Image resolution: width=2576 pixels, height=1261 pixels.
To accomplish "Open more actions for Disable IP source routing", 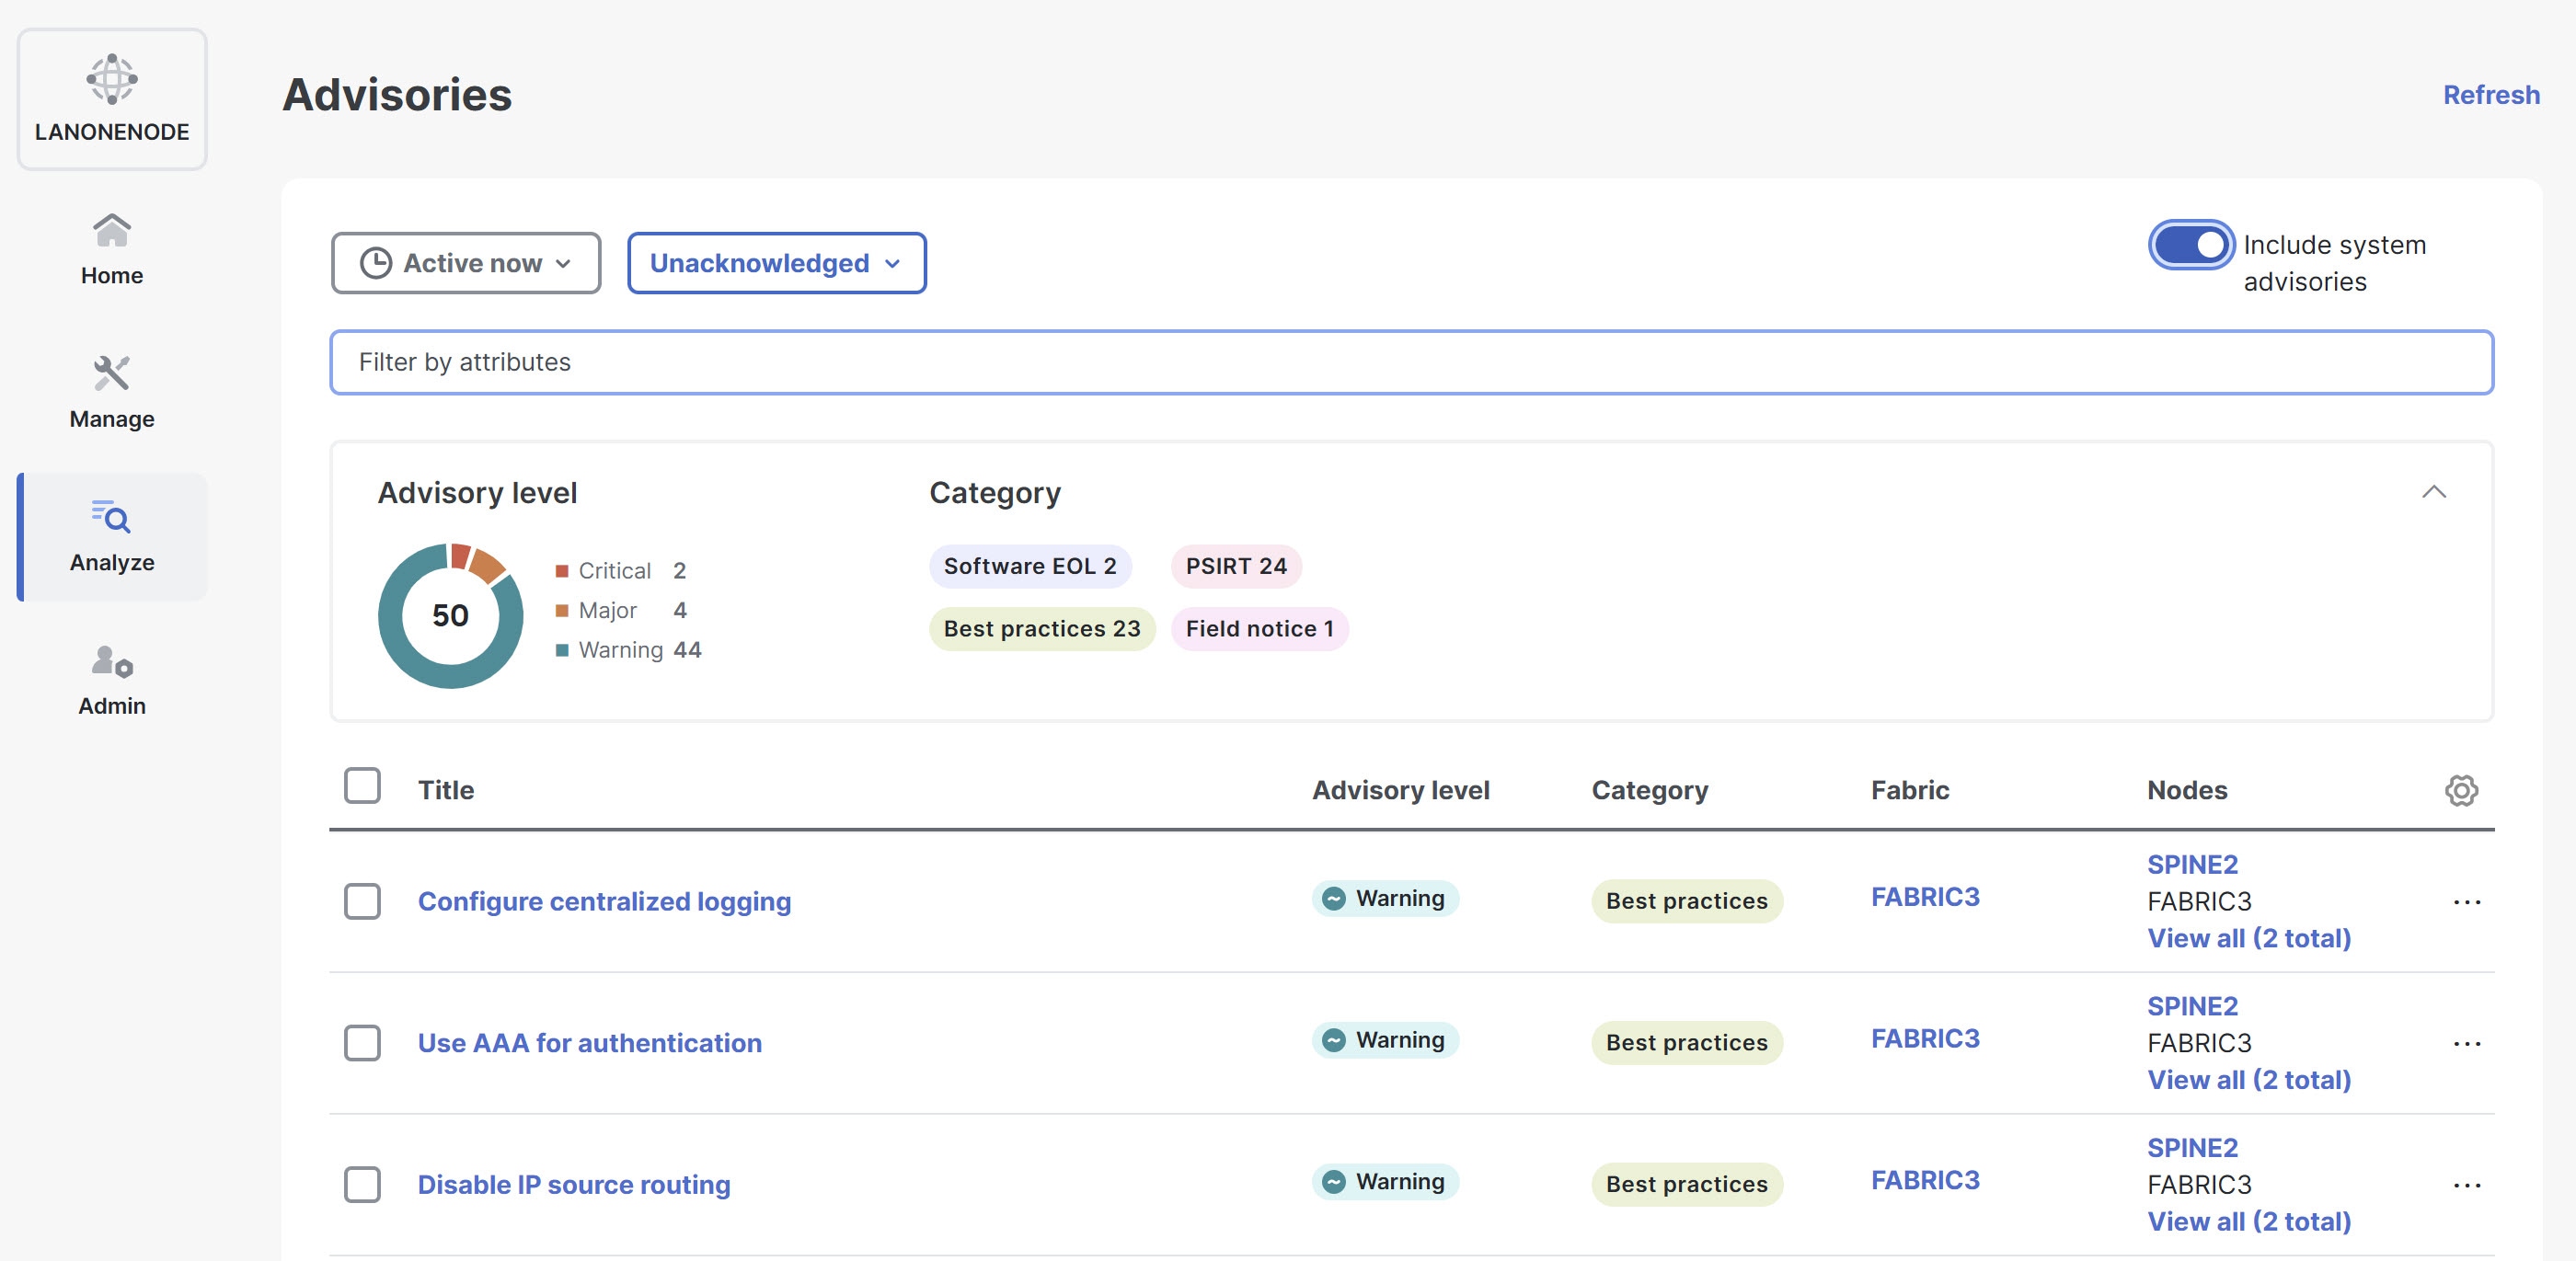I will (2466, 1186).
